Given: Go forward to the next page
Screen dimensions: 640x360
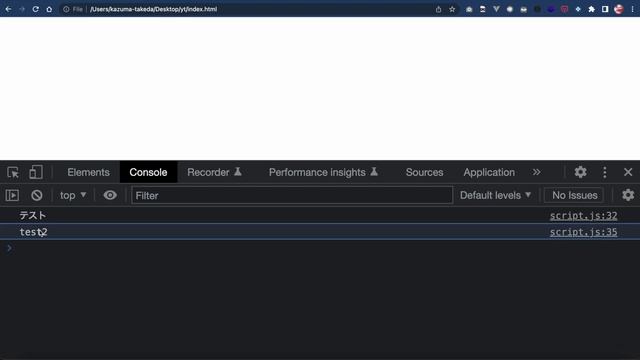Looking at the screenshot, I should (x=22, y=9).
